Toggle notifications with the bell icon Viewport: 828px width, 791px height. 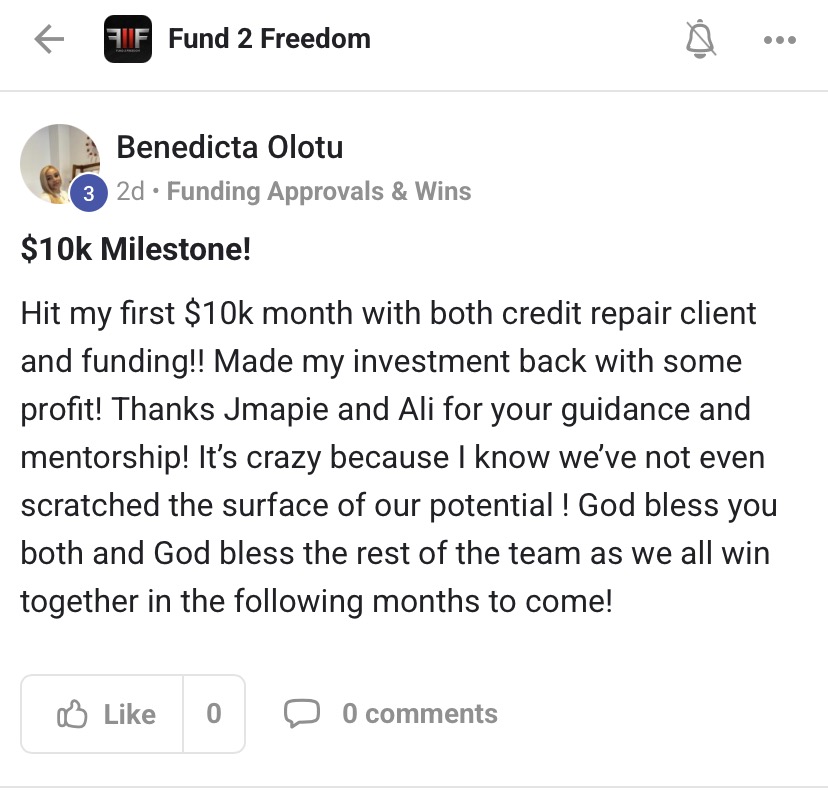pyautogui.click(x=702, y=40)
